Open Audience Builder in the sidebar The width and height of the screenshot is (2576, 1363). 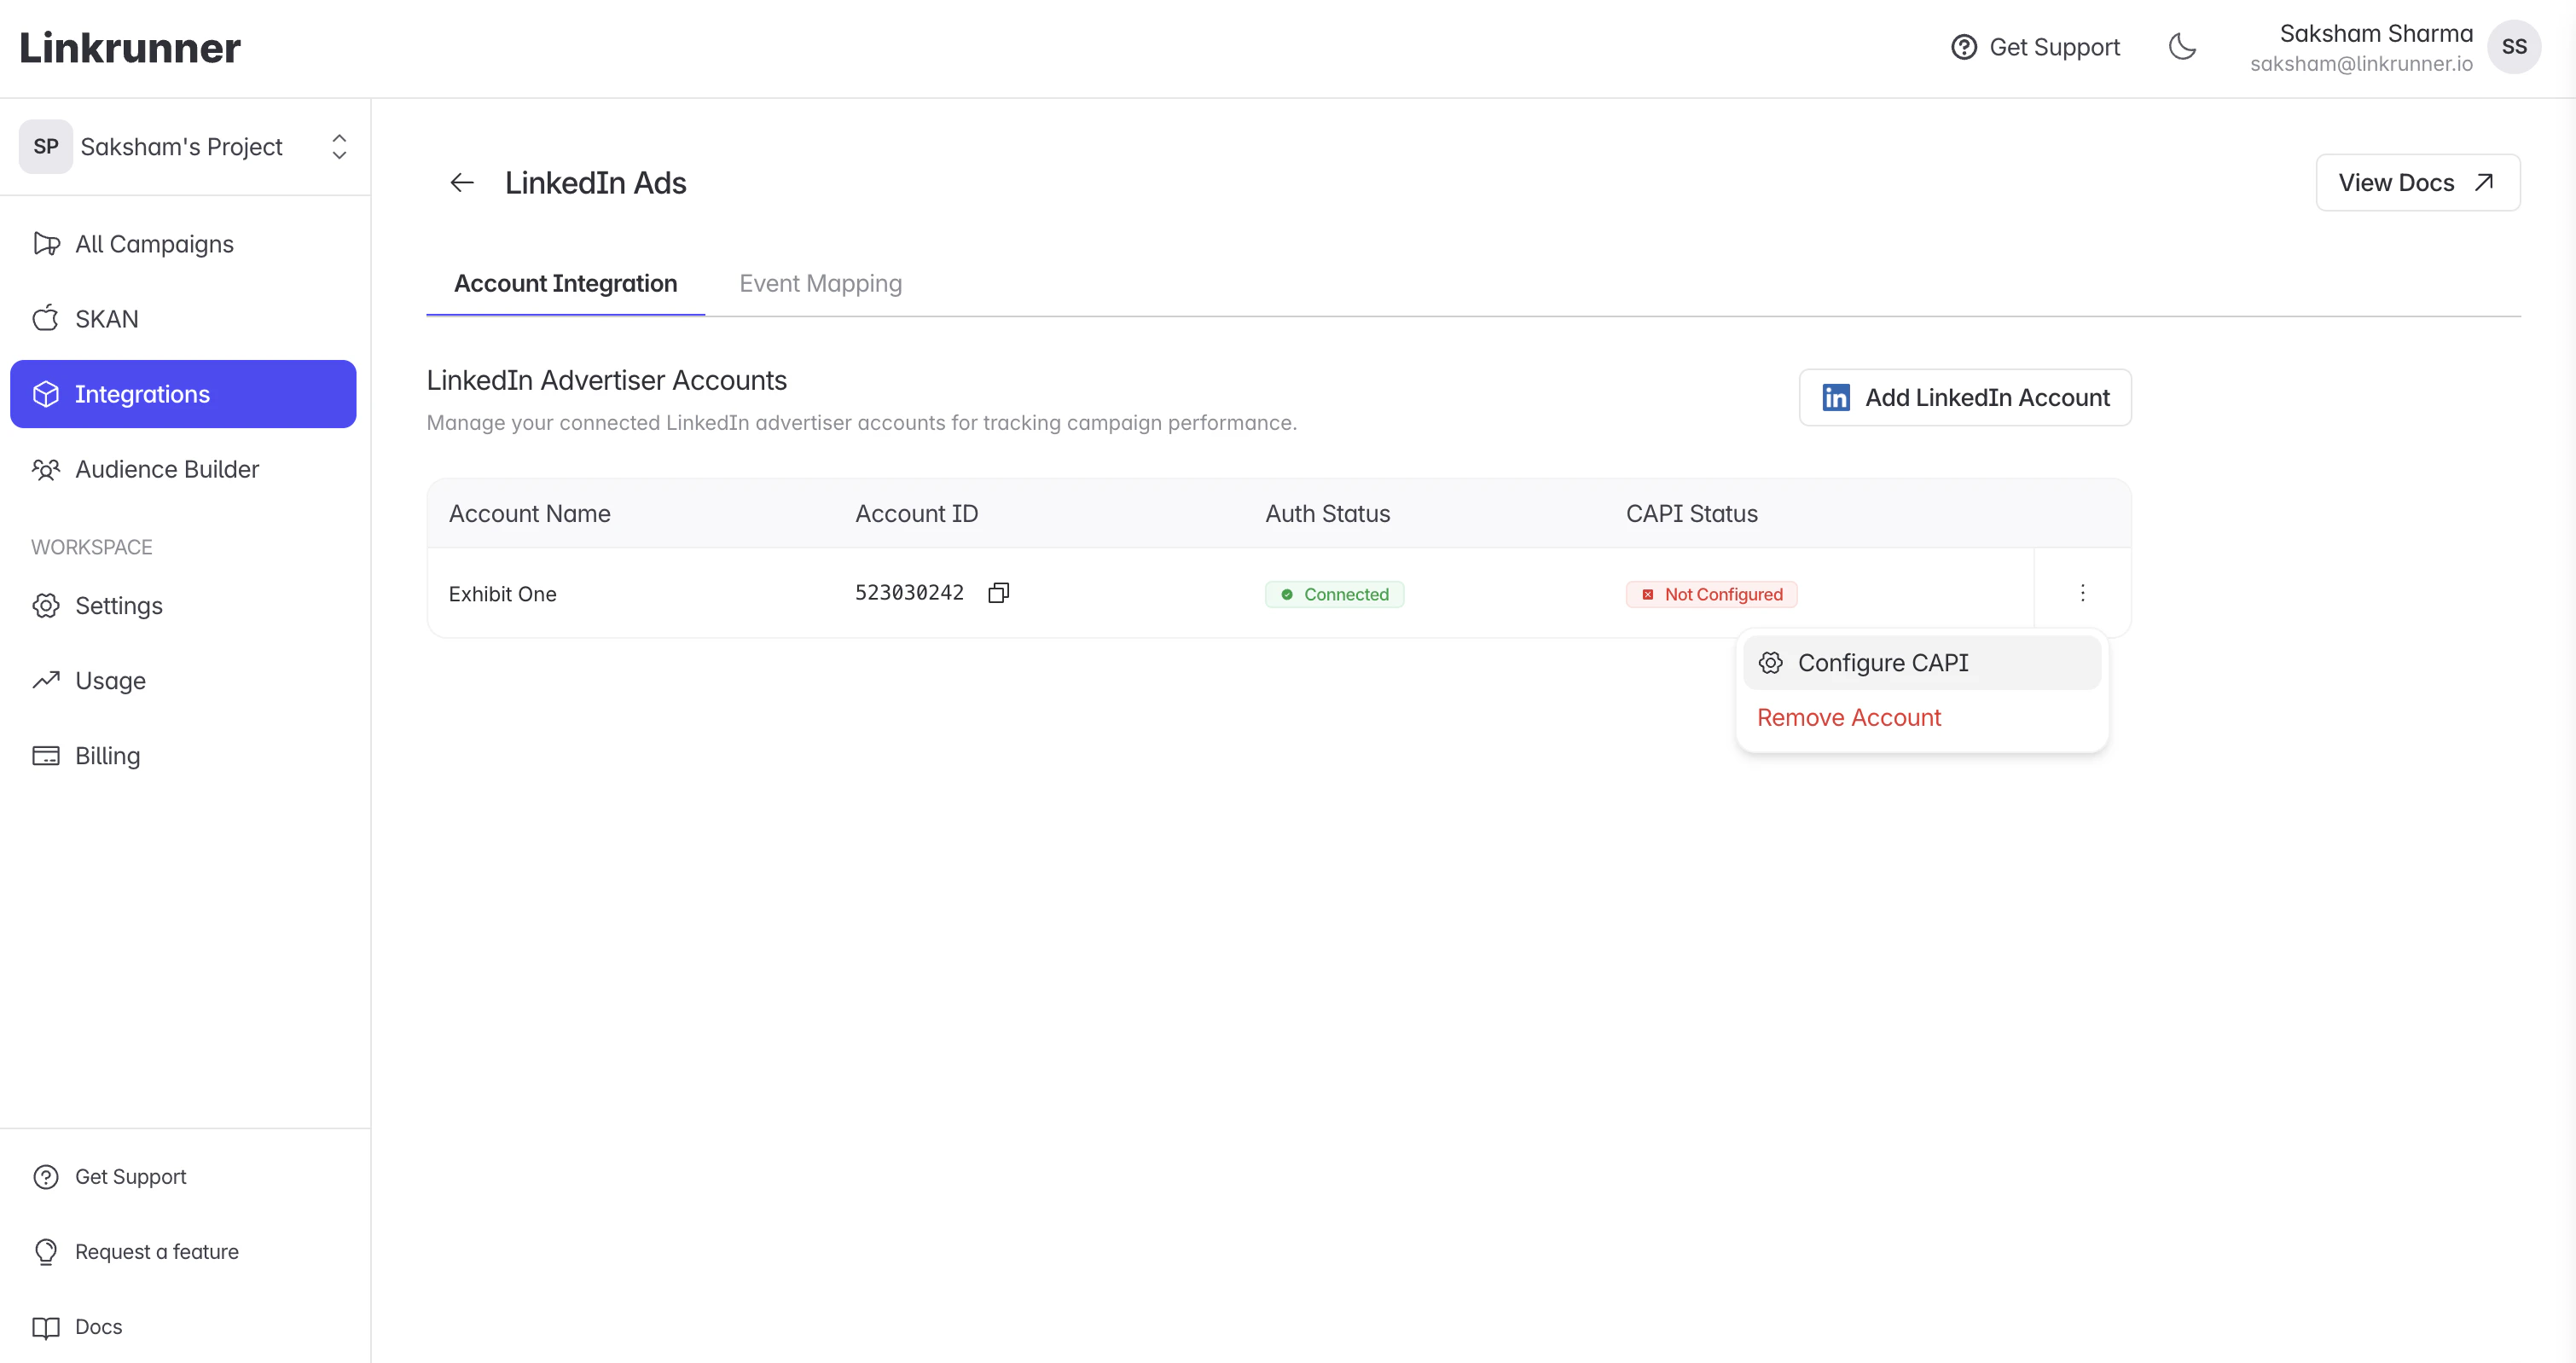(x=166, y=469)
